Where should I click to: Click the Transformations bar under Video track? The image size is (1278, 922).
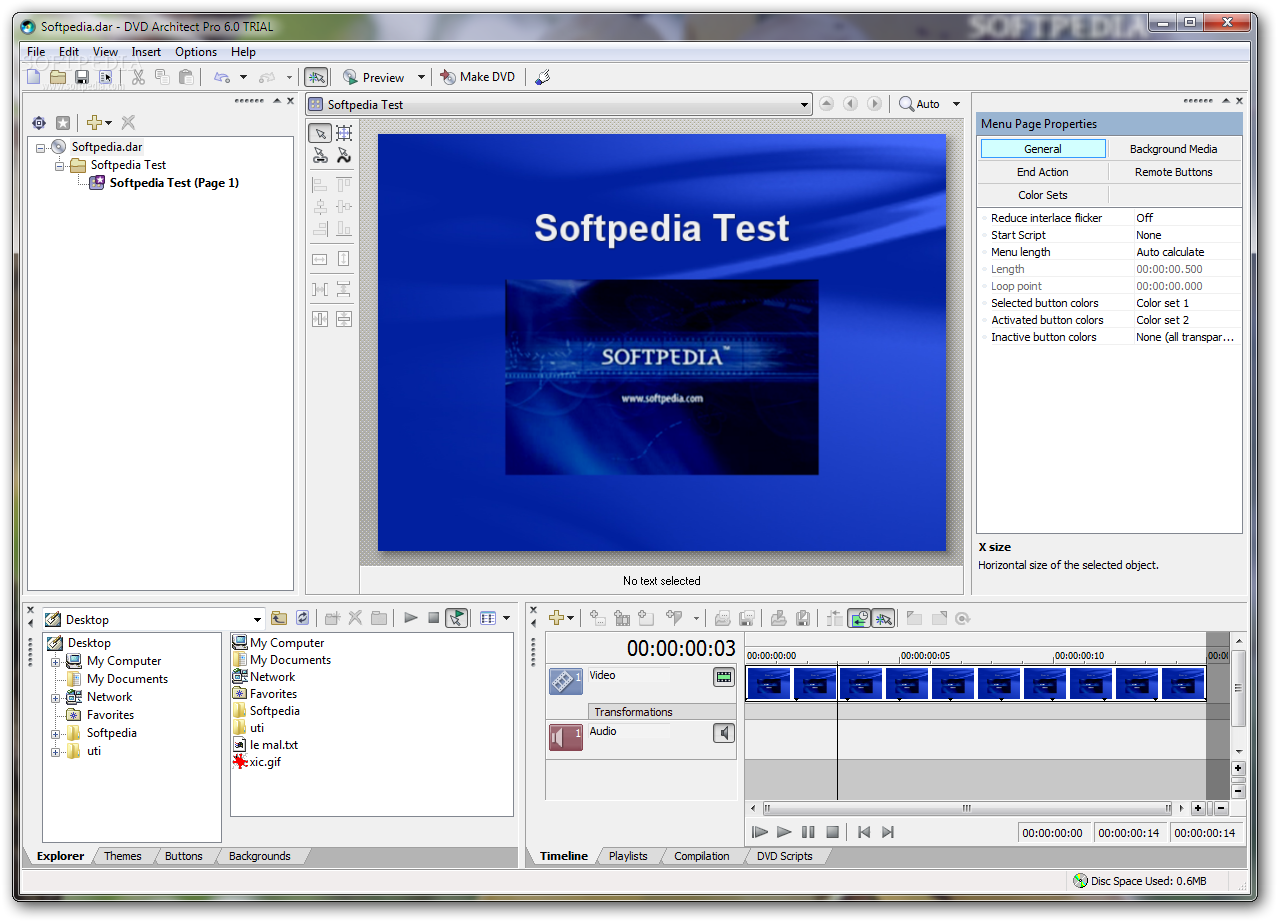[660, 712]
